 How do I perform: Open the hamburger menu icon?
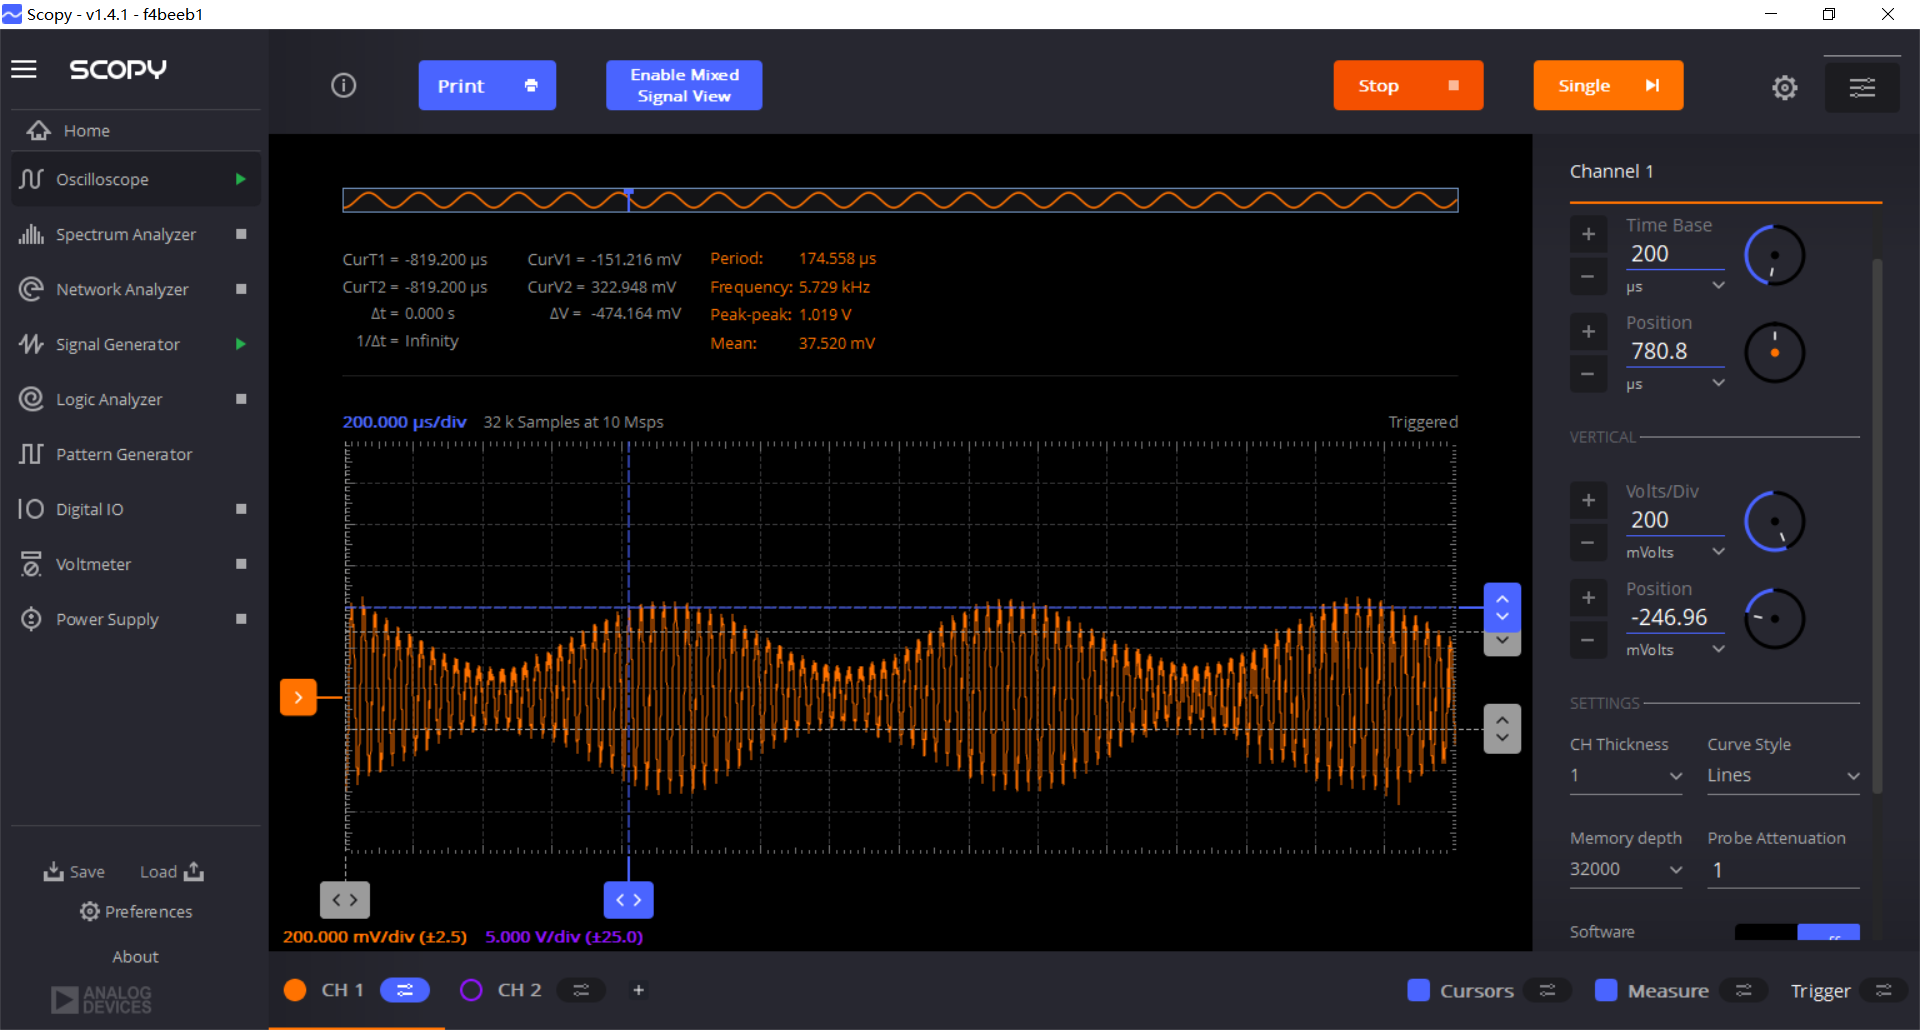pyautogui.click(x=24, y=69)
